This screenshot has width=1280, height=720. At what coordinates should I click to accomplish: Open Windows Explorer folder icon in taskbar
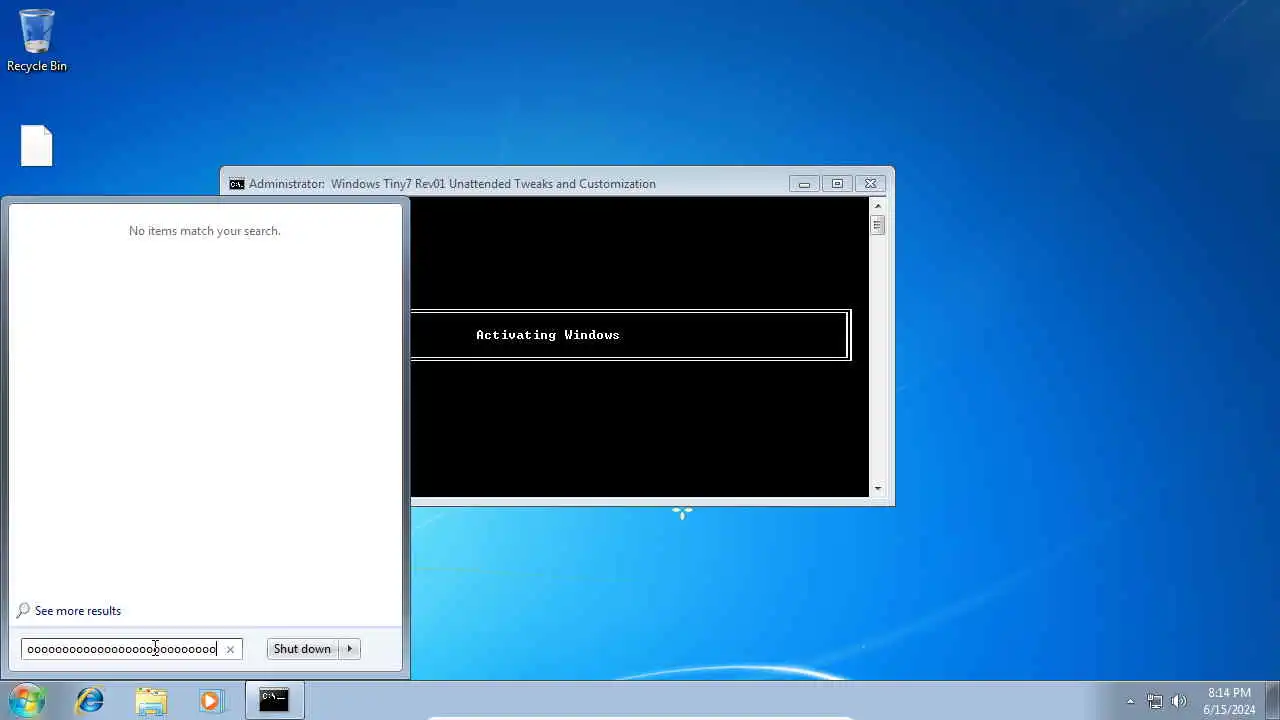pyautogui.click(x=151, y=700)
